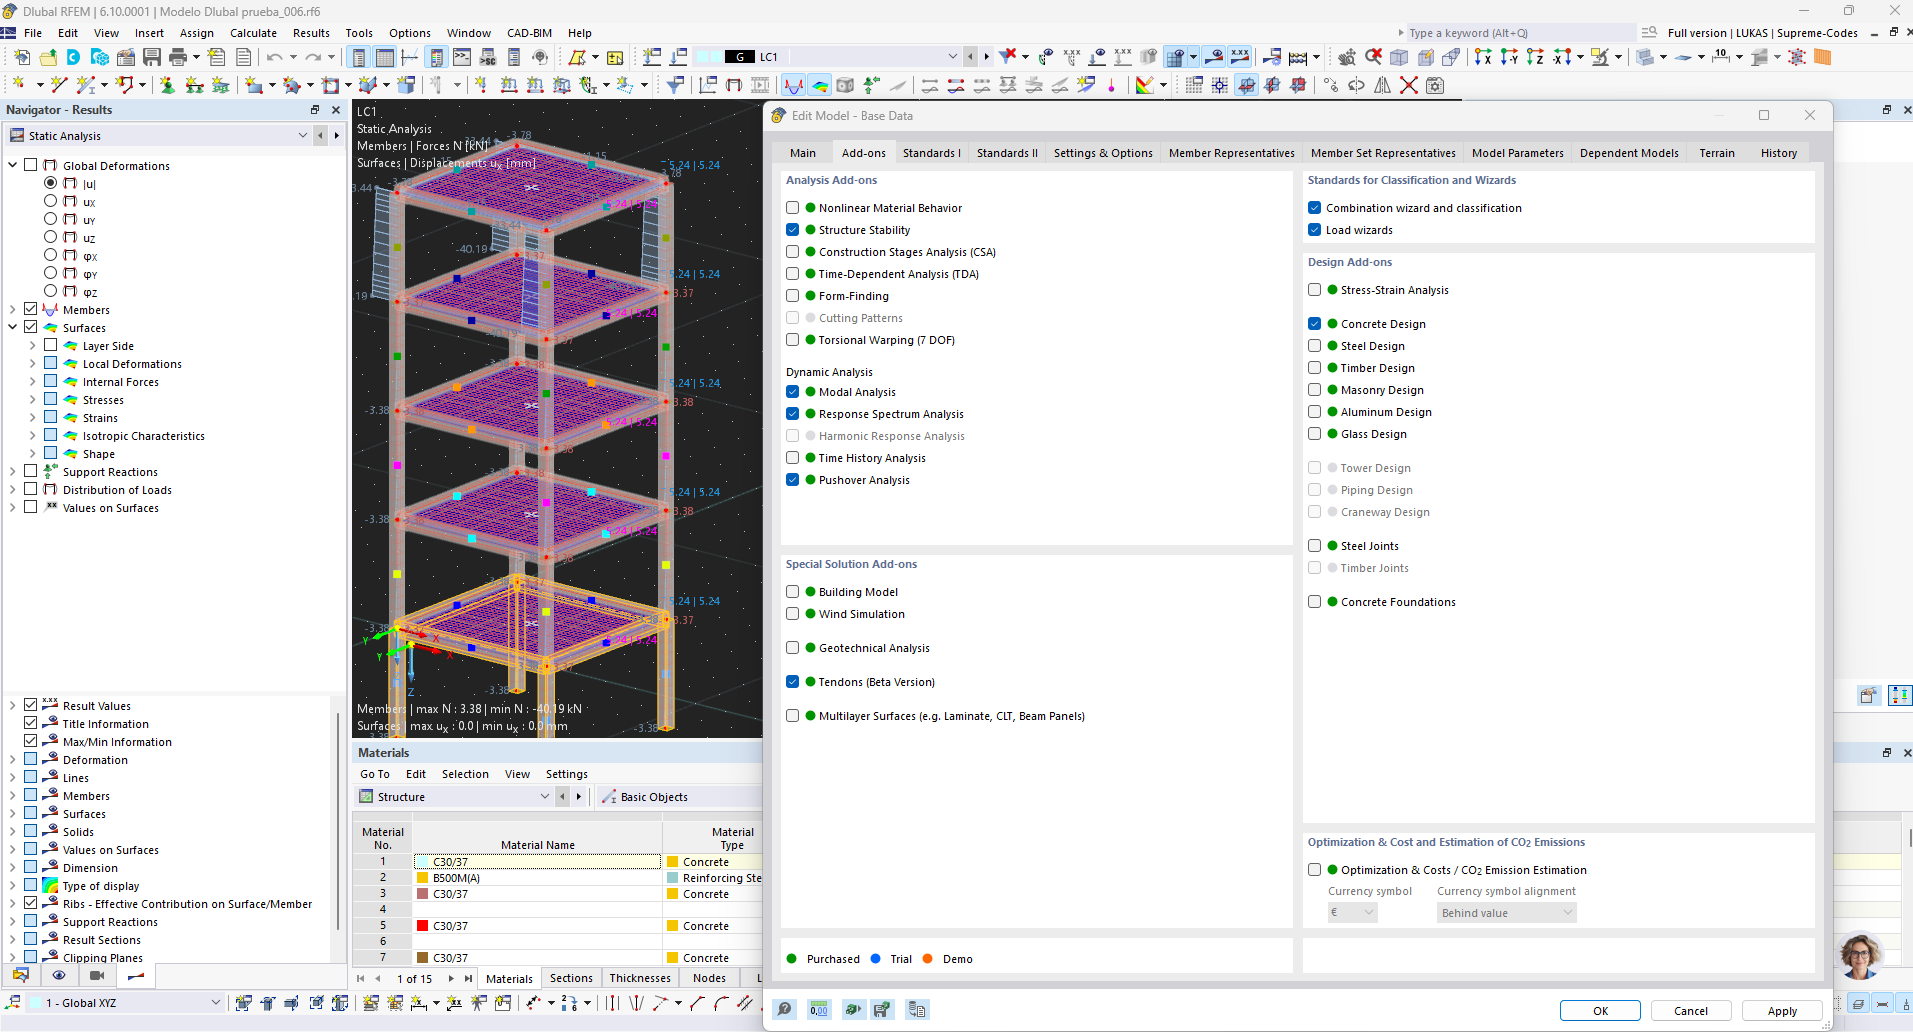Open the Static Analysis dropdown in Navigator
Screen dimensions: 1913x1032
[x=303, y=135]
